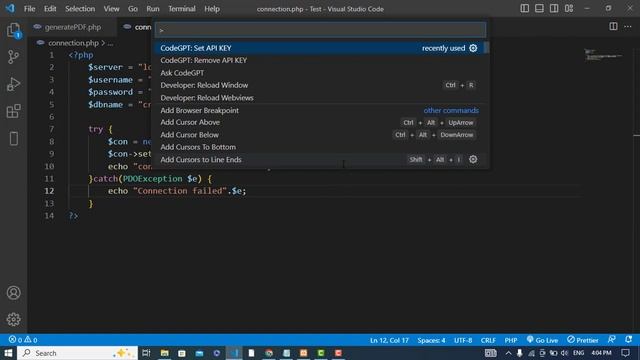
Task: Click the errors and warnings status indicator
Action: (x=23, y=340)
